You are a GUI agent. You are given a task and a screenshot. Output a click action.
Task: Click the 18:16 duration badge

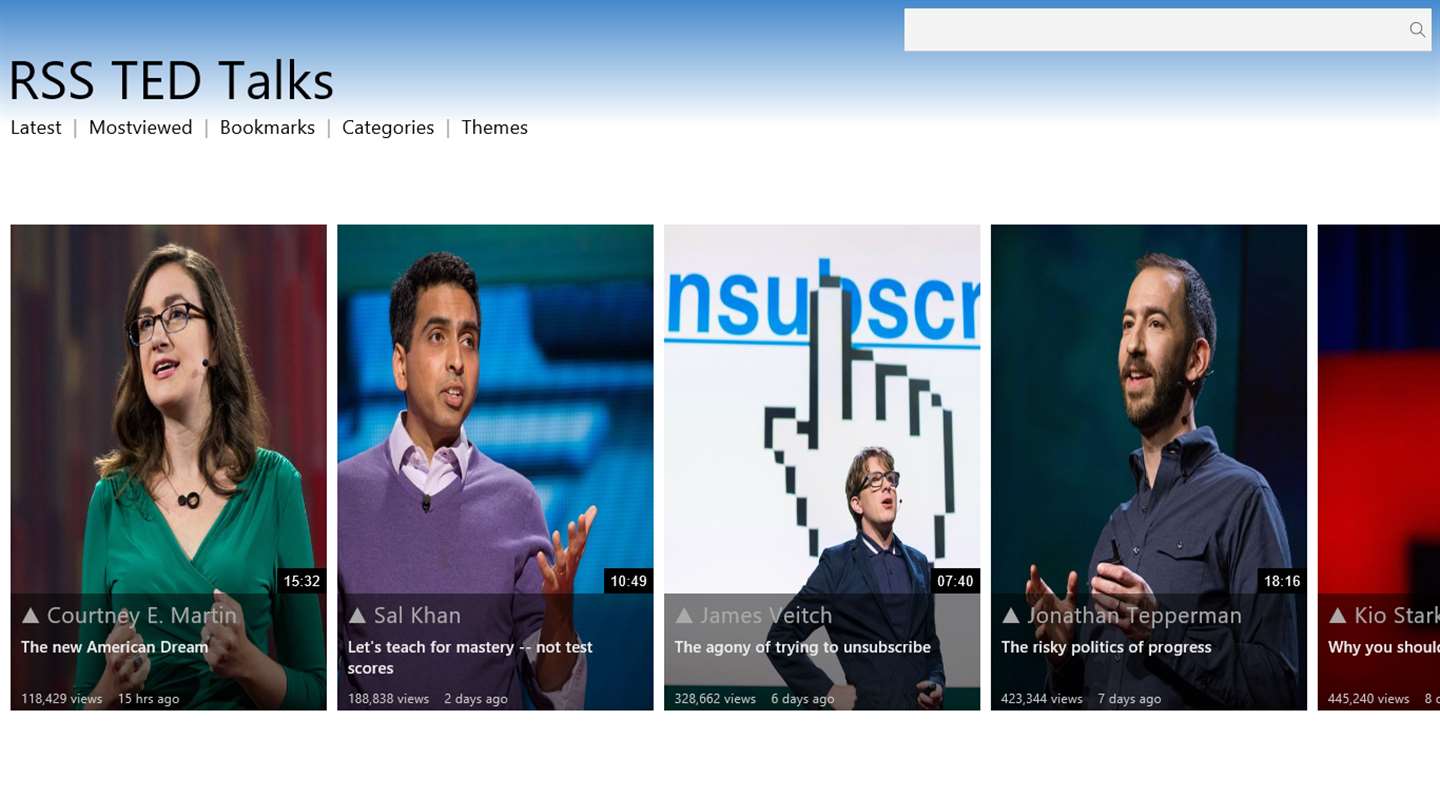[1282, 581]
